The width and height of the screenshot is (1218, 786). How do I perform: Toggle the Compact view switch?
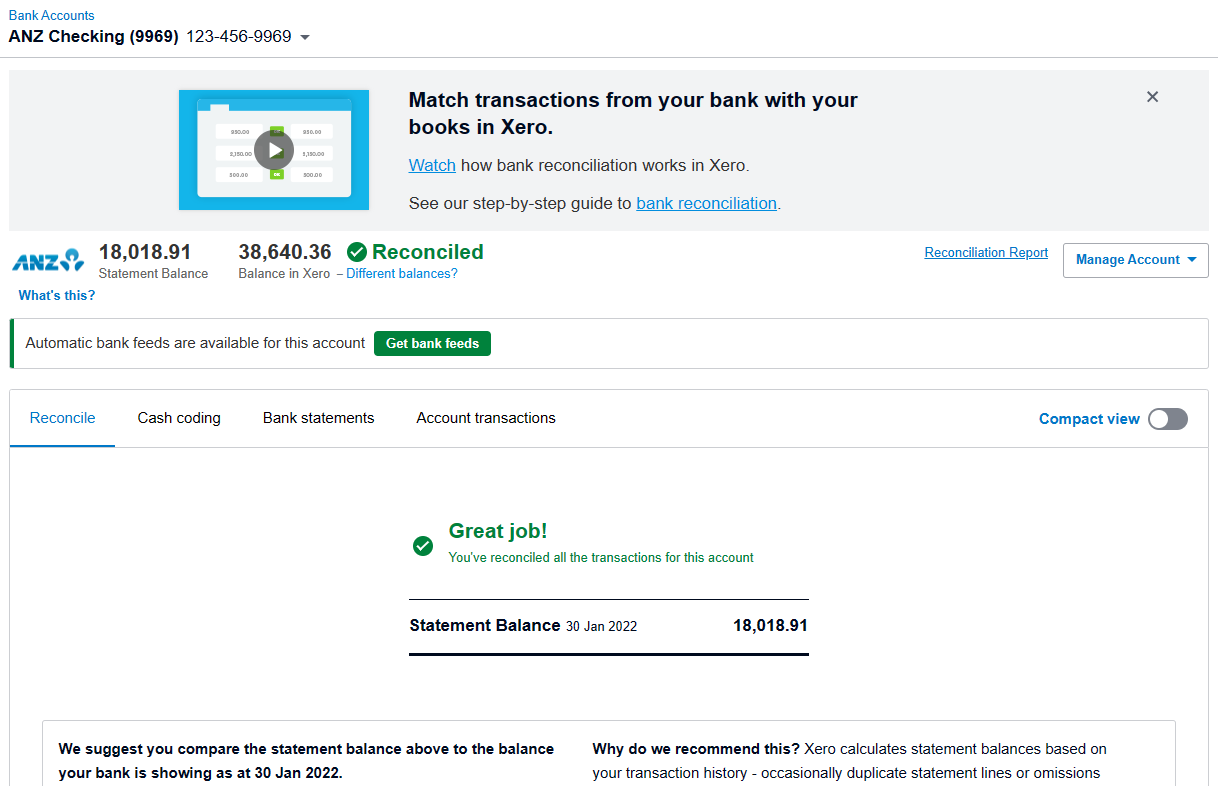point(1167,419)
